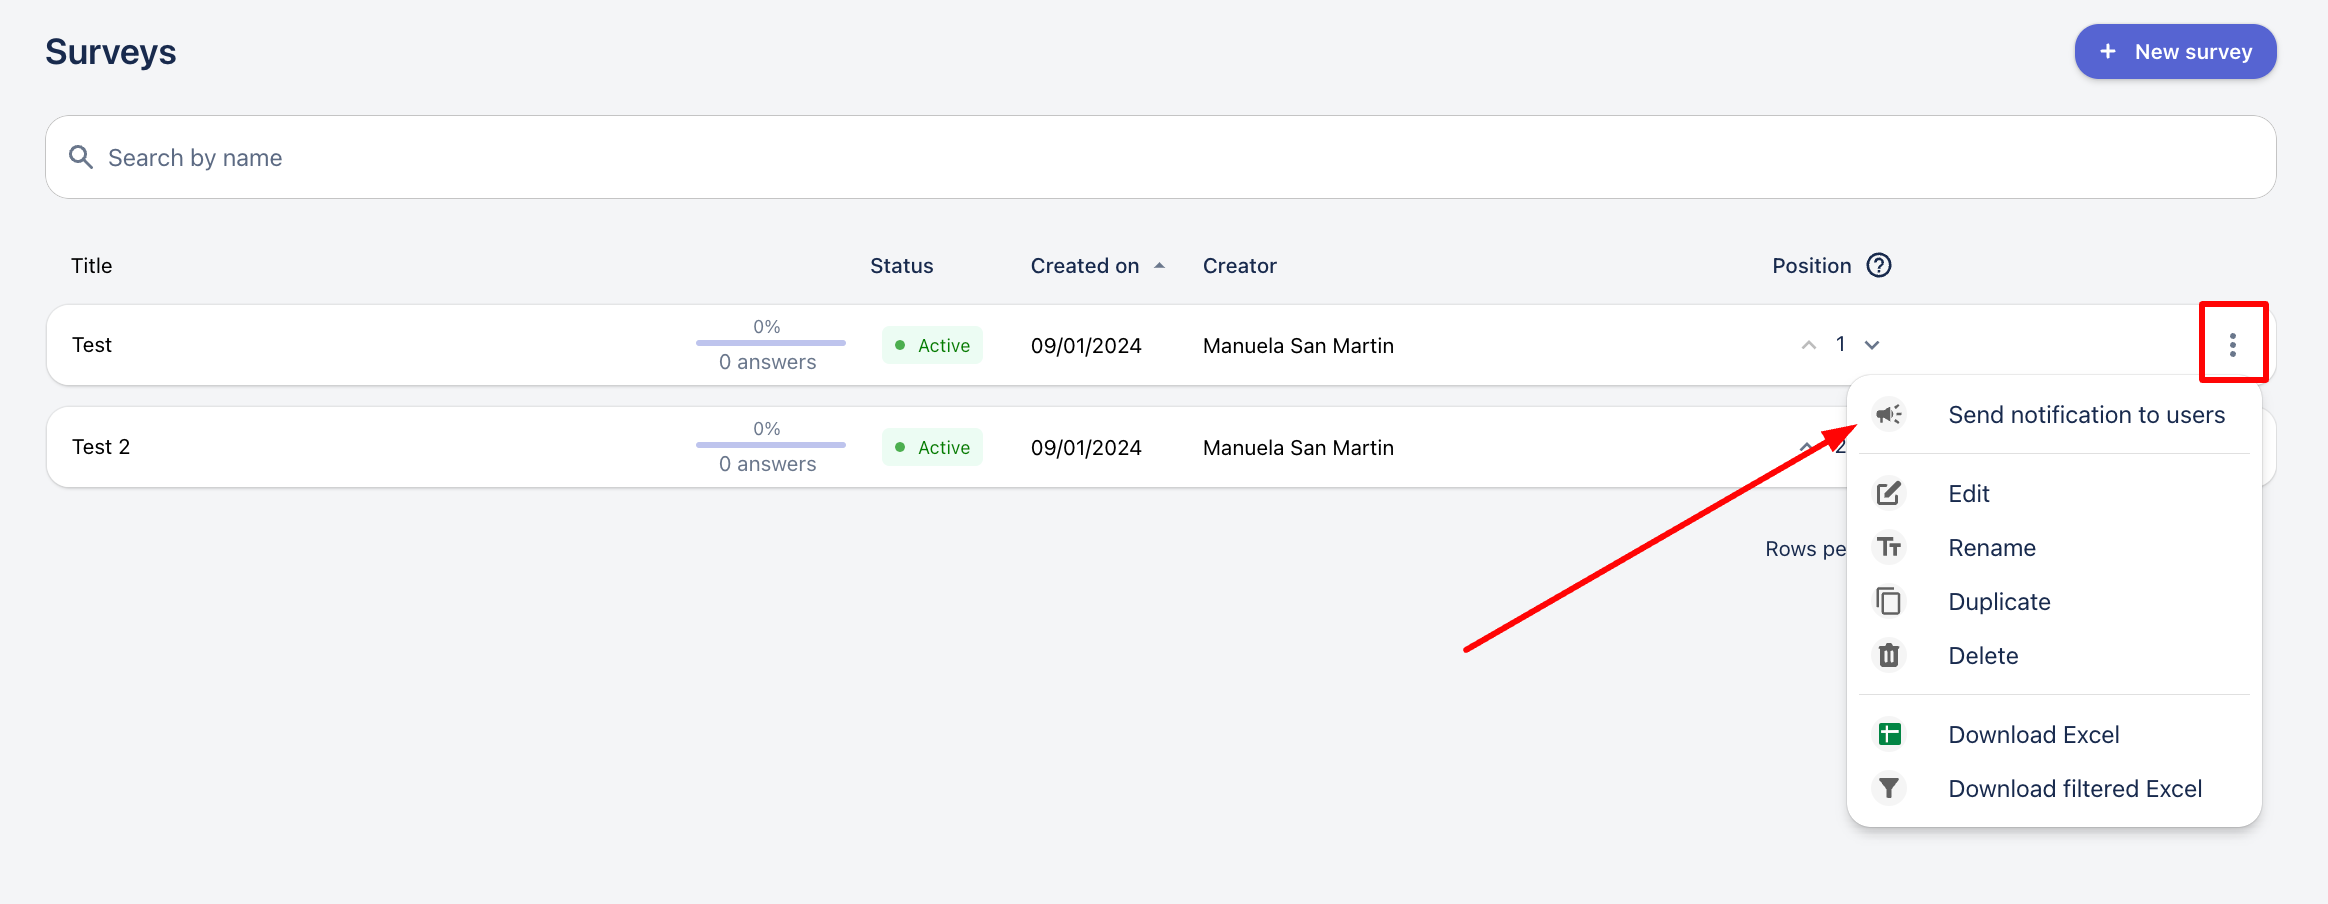Click the Search by name field
Viewport: 2328px width, 904px height.
pos(1160,157)
